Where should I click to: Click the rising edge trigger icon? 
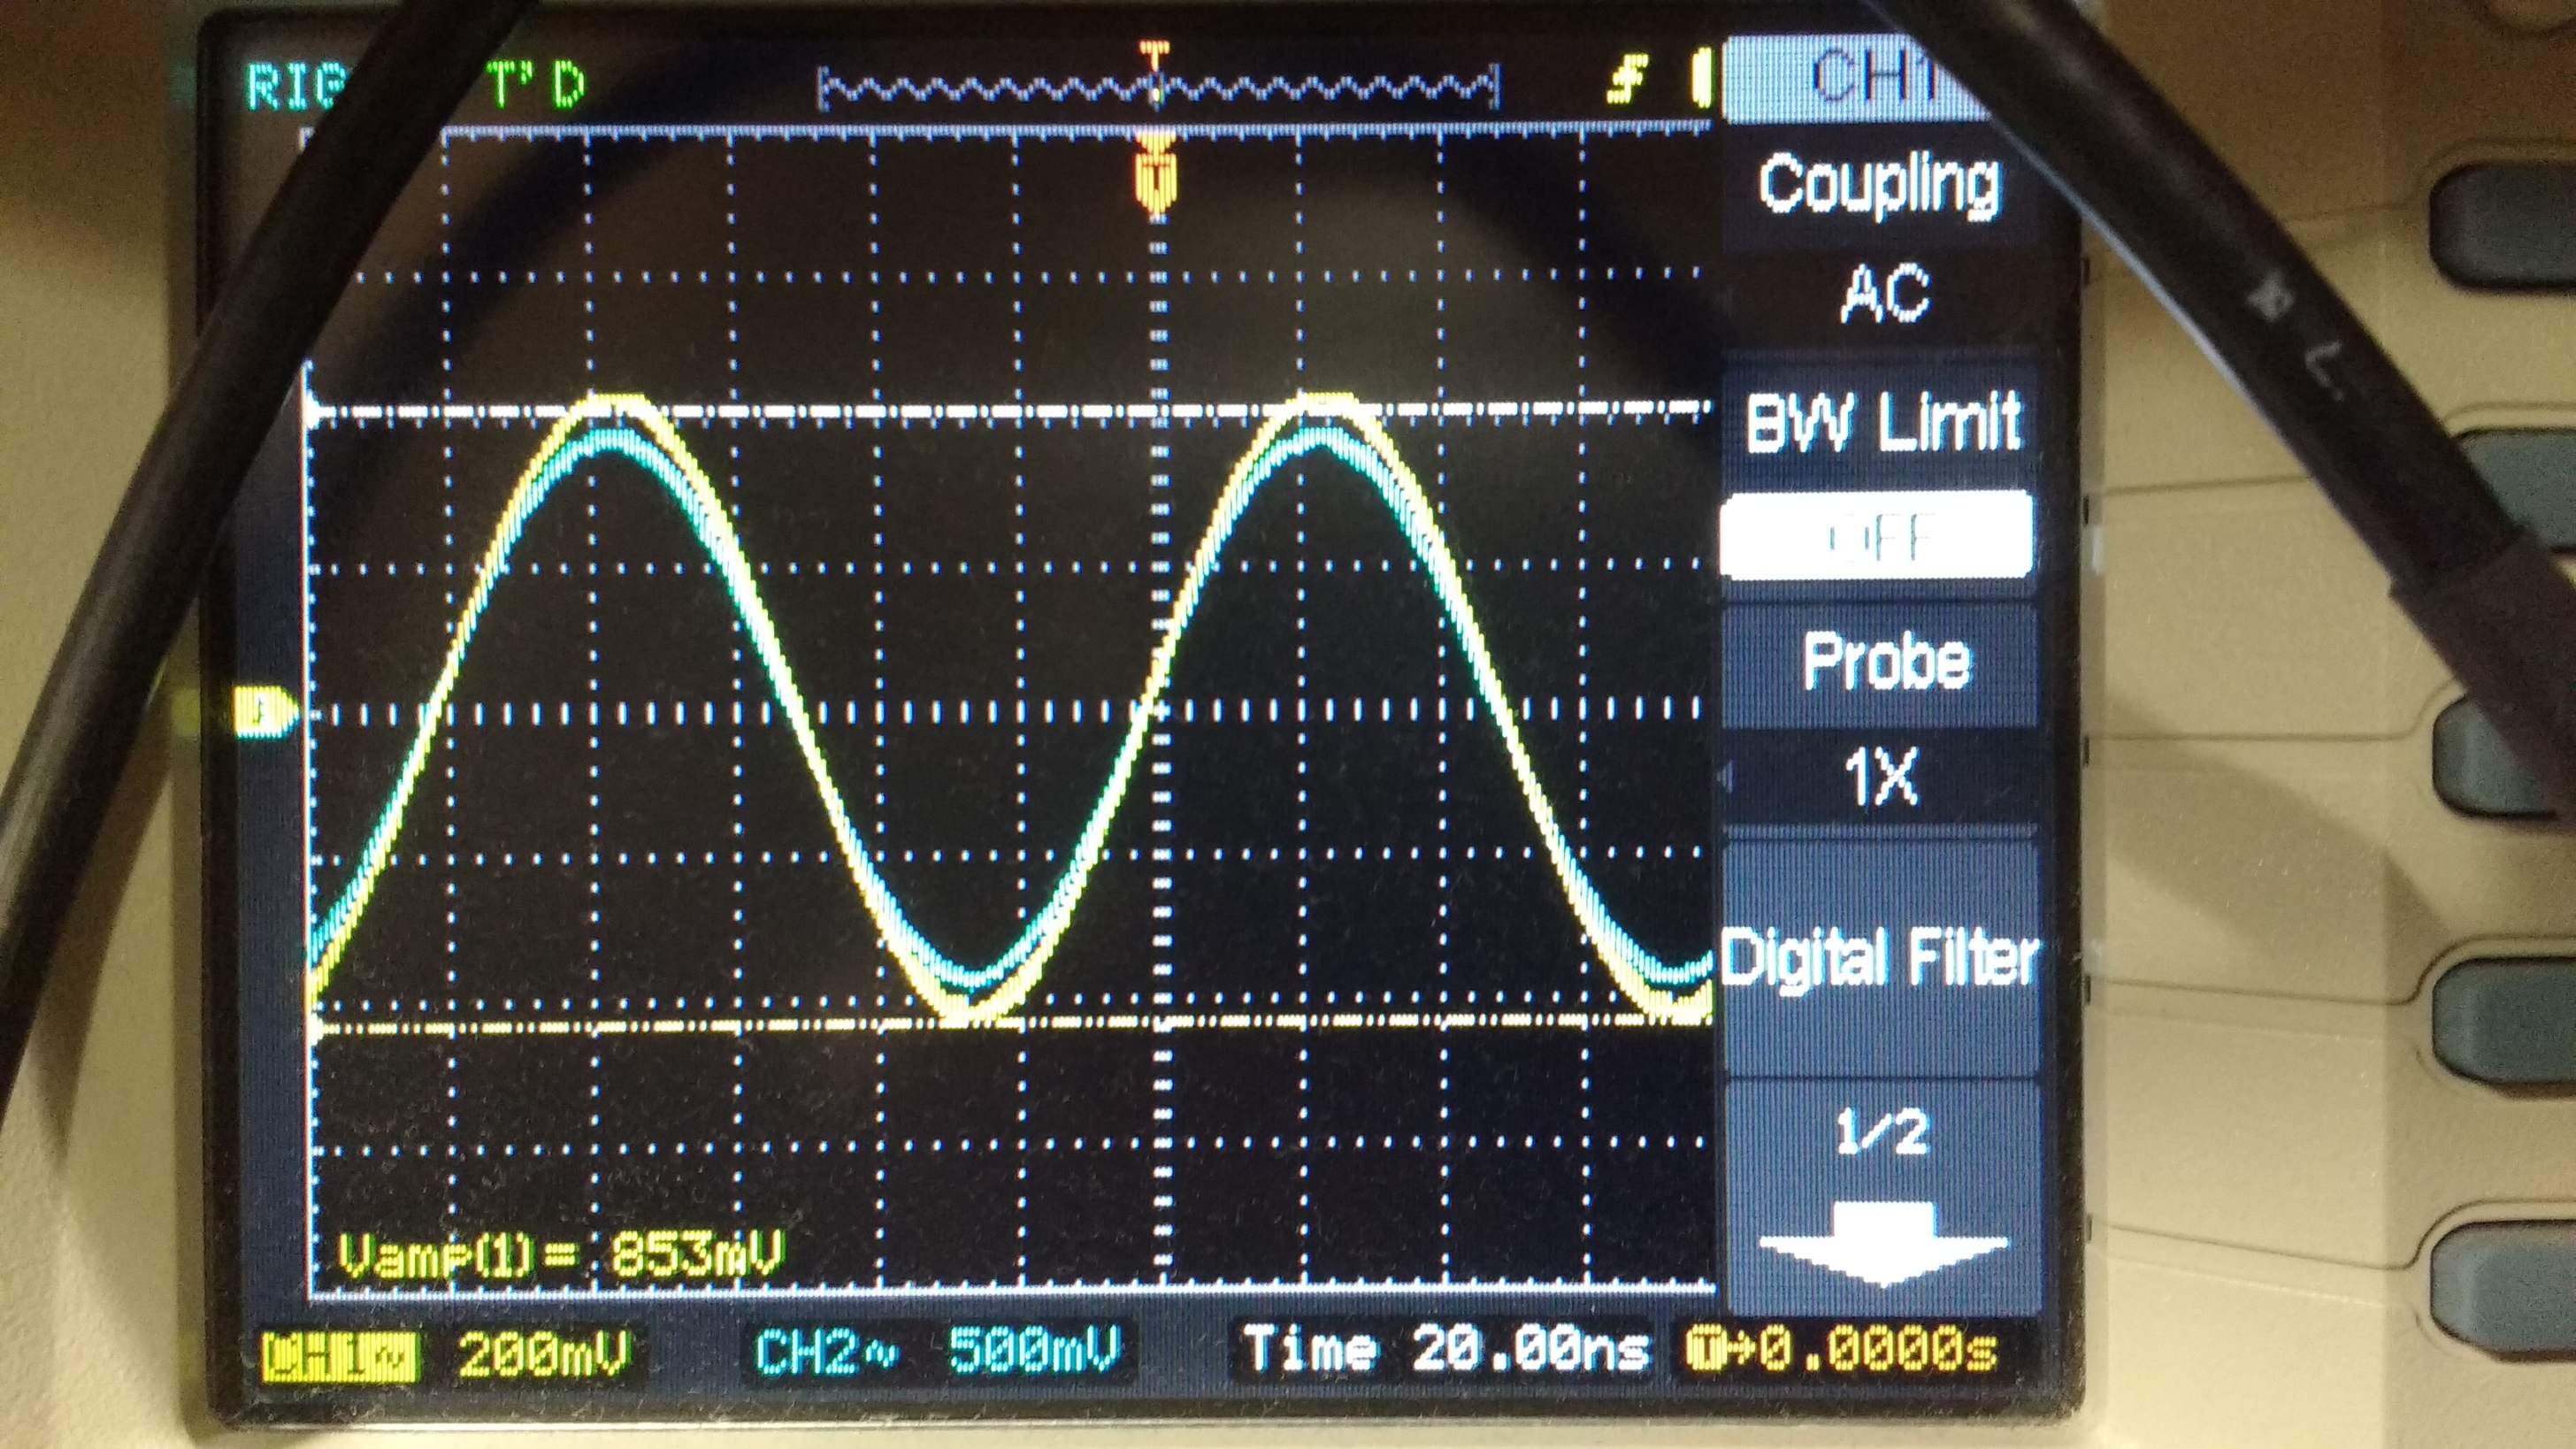(1626, 80)
